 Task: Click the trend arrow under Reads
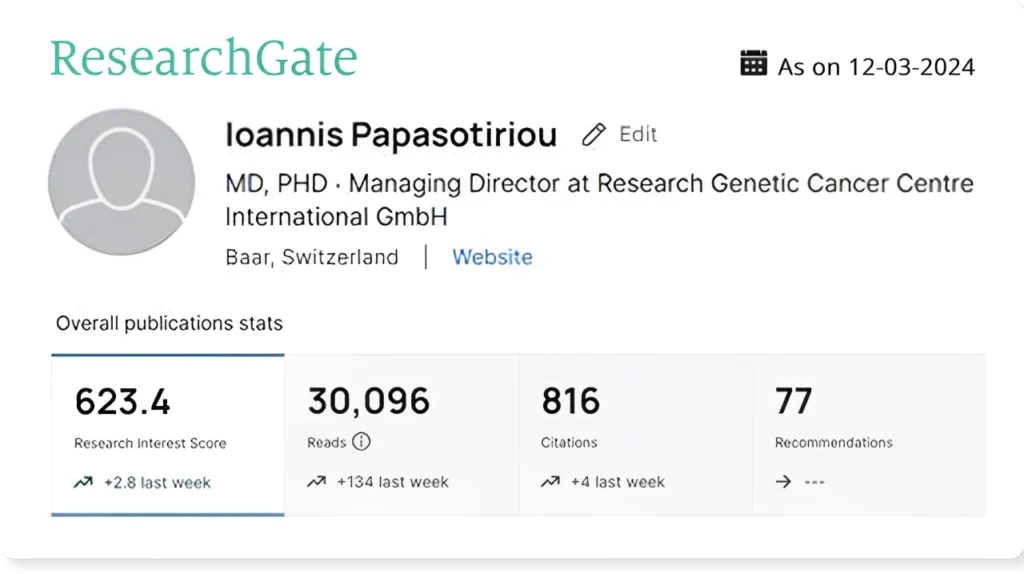pos(317,482)
